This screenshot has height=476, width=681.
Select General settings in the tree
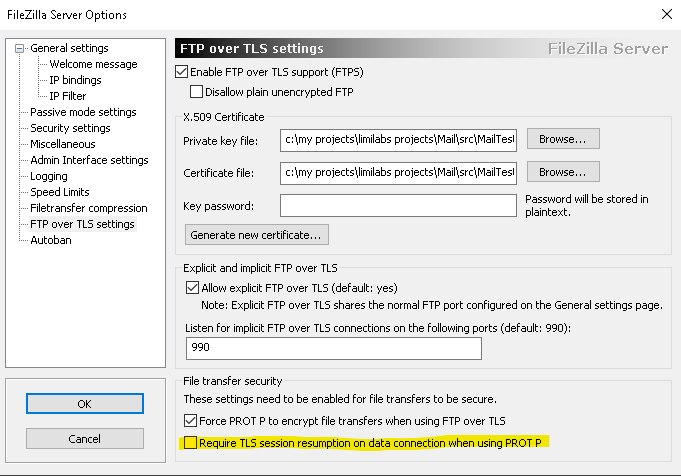(69, 48)
